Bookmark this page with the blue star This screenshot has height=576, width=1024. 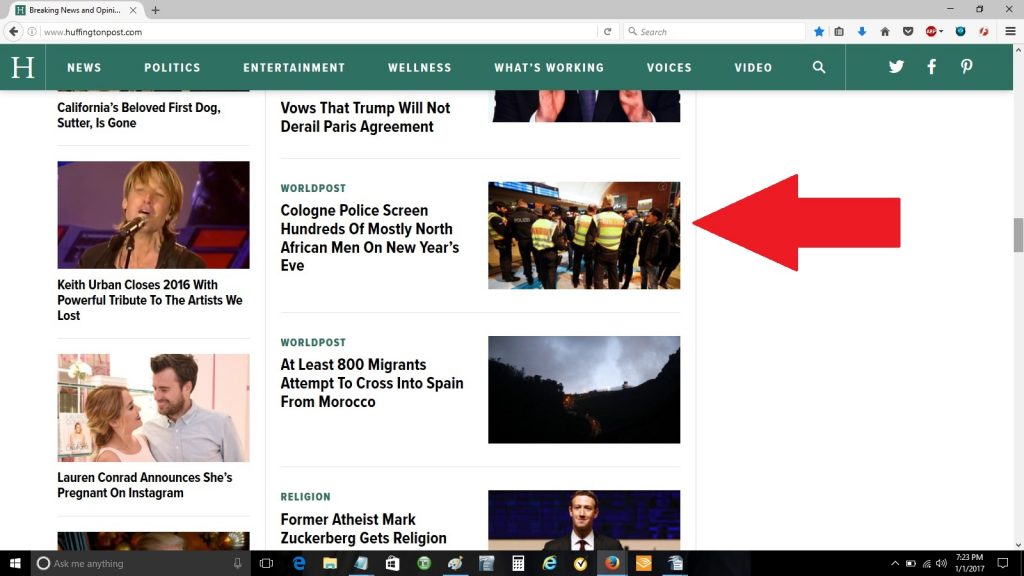tap(819, 31)
